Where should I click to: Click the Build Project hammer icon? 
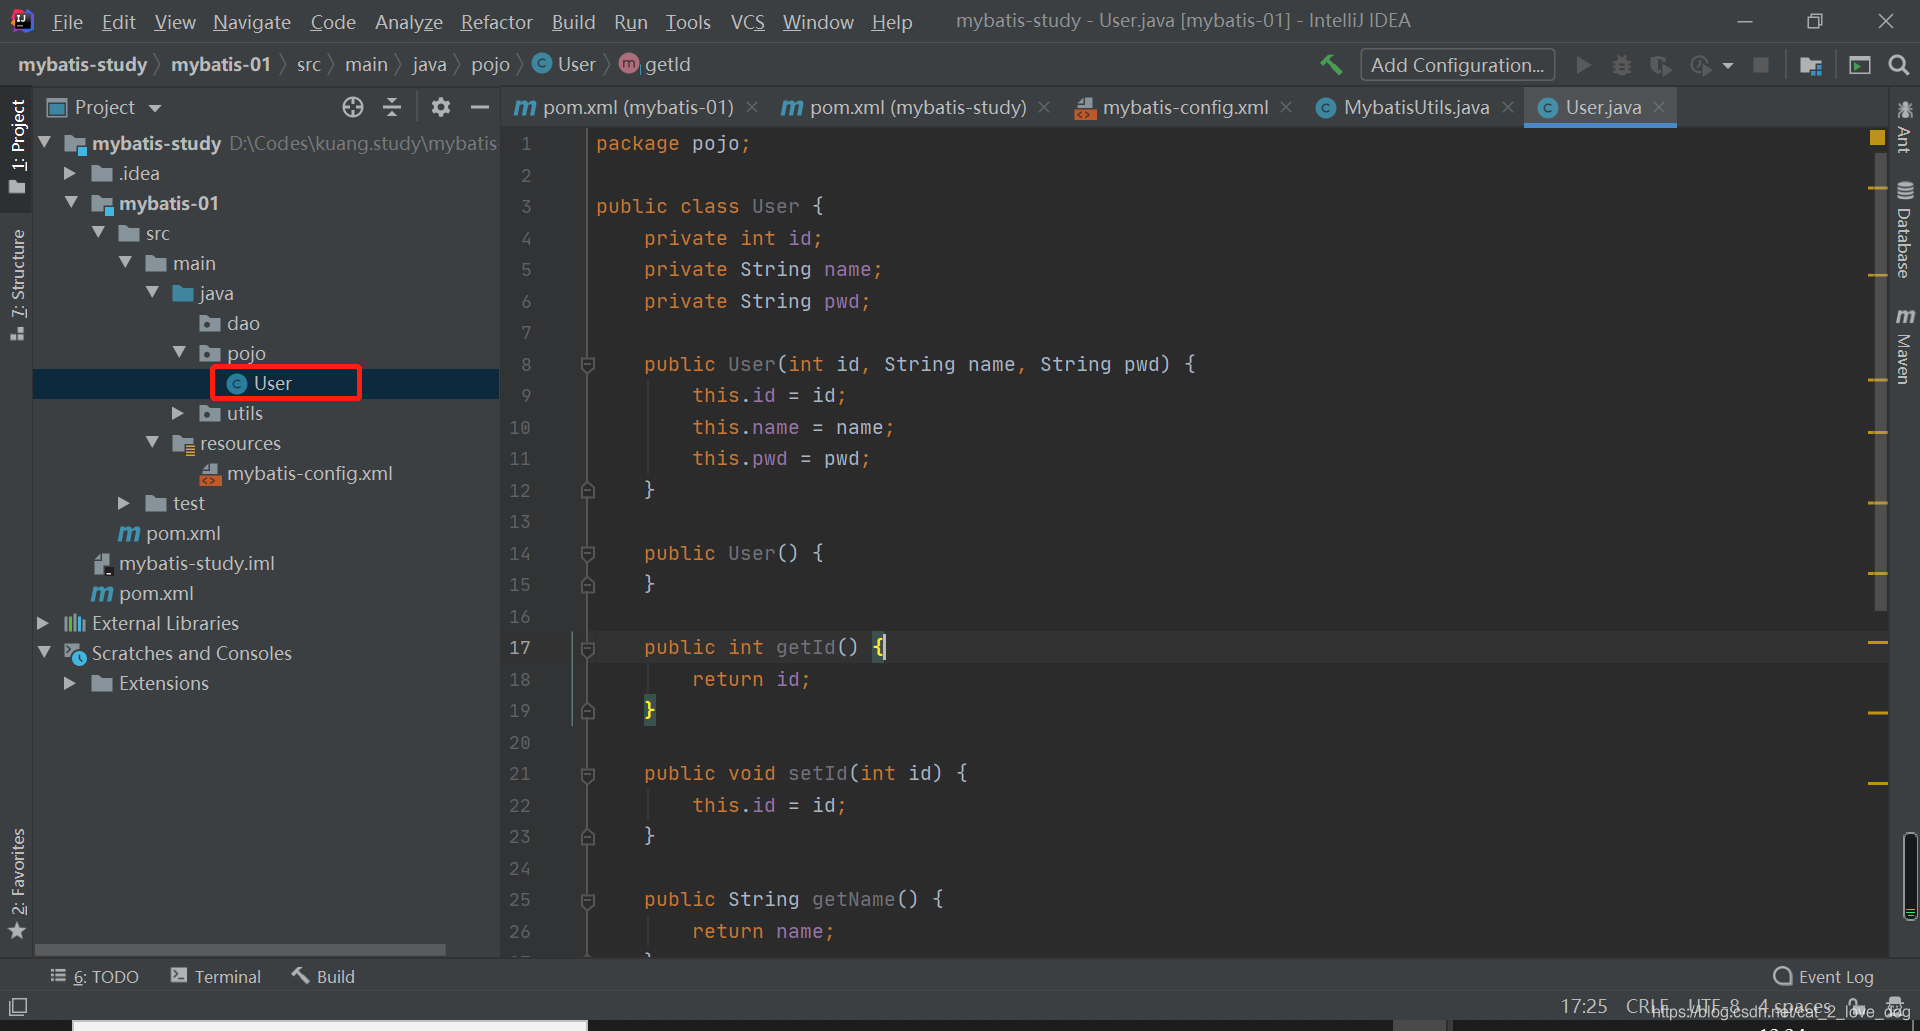pyautogui.click(x=1331, y=65)
